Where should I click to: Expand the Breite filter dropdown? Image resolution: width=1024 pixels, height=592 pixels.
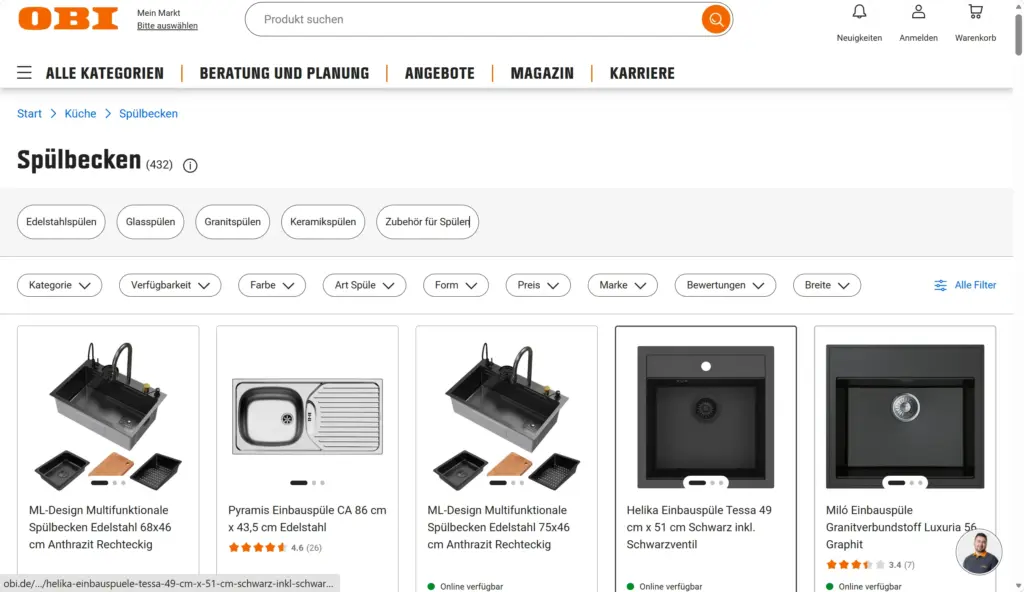click(x=827, y=285)
